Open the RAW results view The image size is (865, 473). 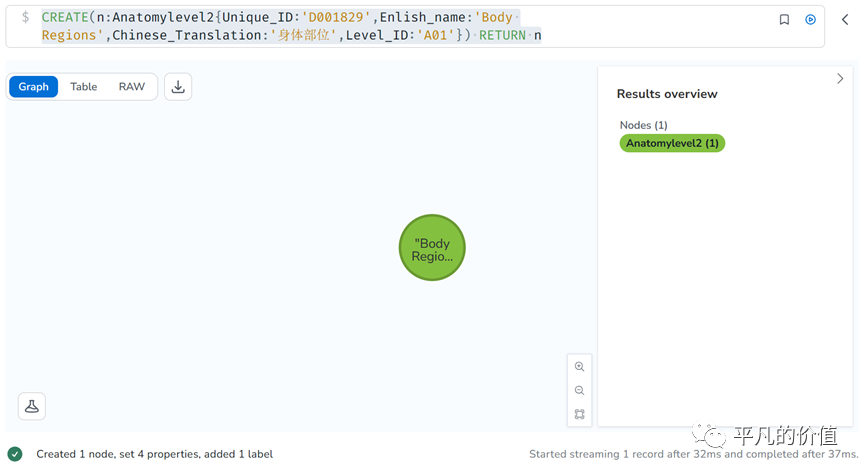point(132,87)
